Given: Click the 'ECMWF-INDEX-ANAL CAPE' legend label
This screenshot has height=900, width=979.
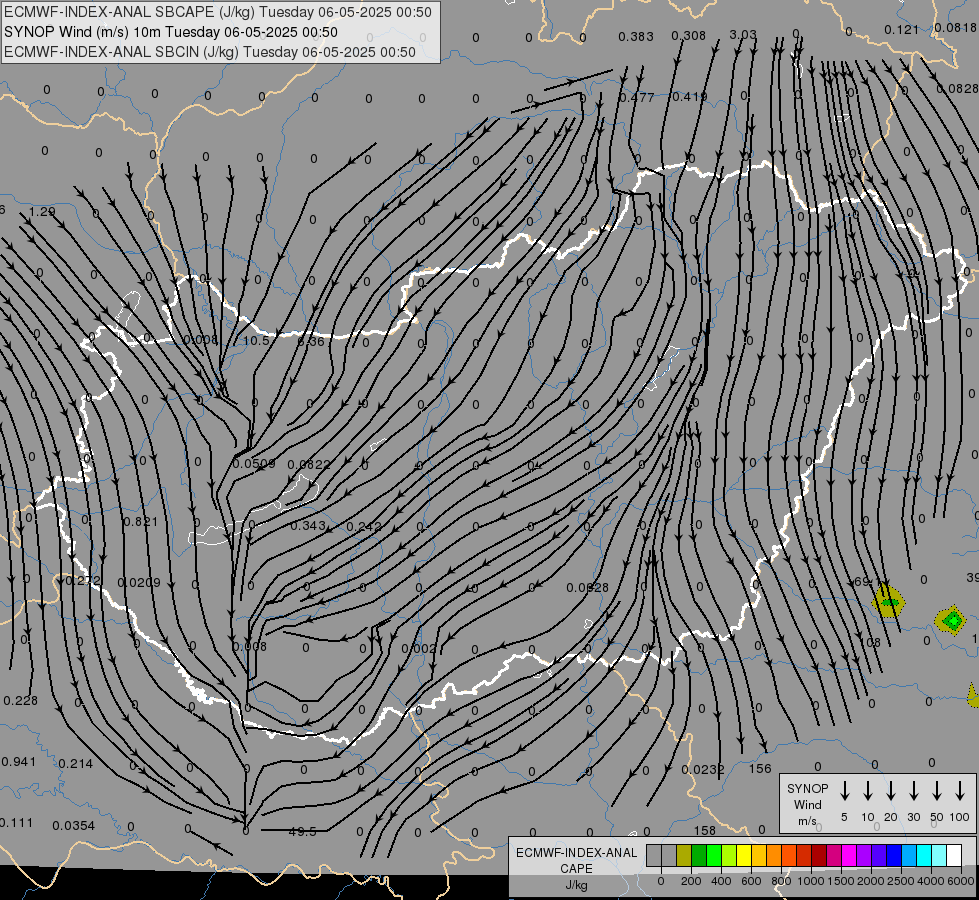Looking at the screenshot, I should click(x=576, y=861).
